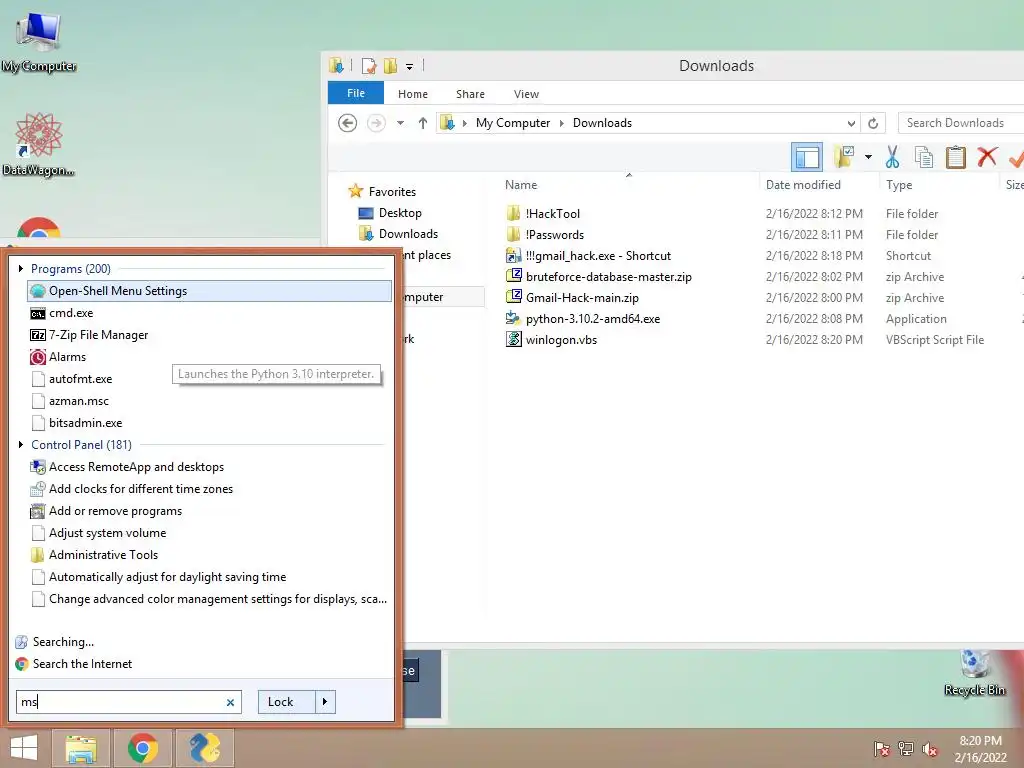Select the winlogon.vbs script file
The height and width of the screenshot is (768, 1024).
561,340
